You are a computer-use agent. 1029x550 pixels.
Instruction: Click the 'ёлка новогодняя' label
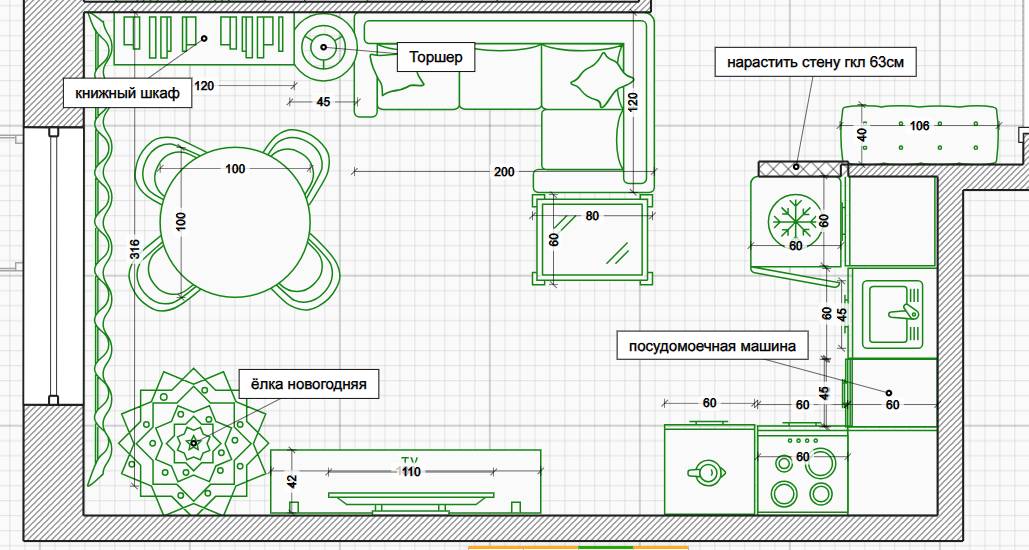308,384
